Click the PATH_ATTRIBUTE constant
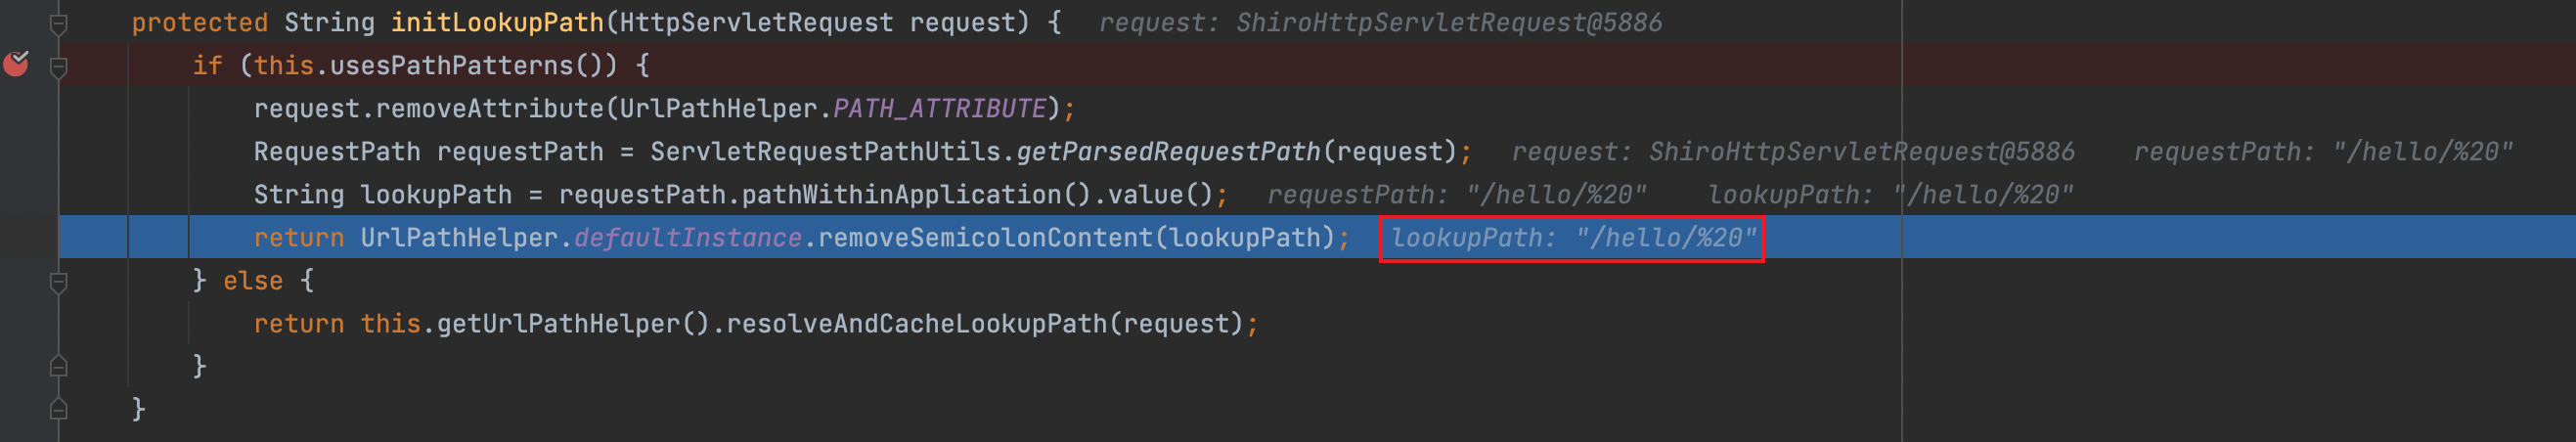 click(x=939, y=109)
